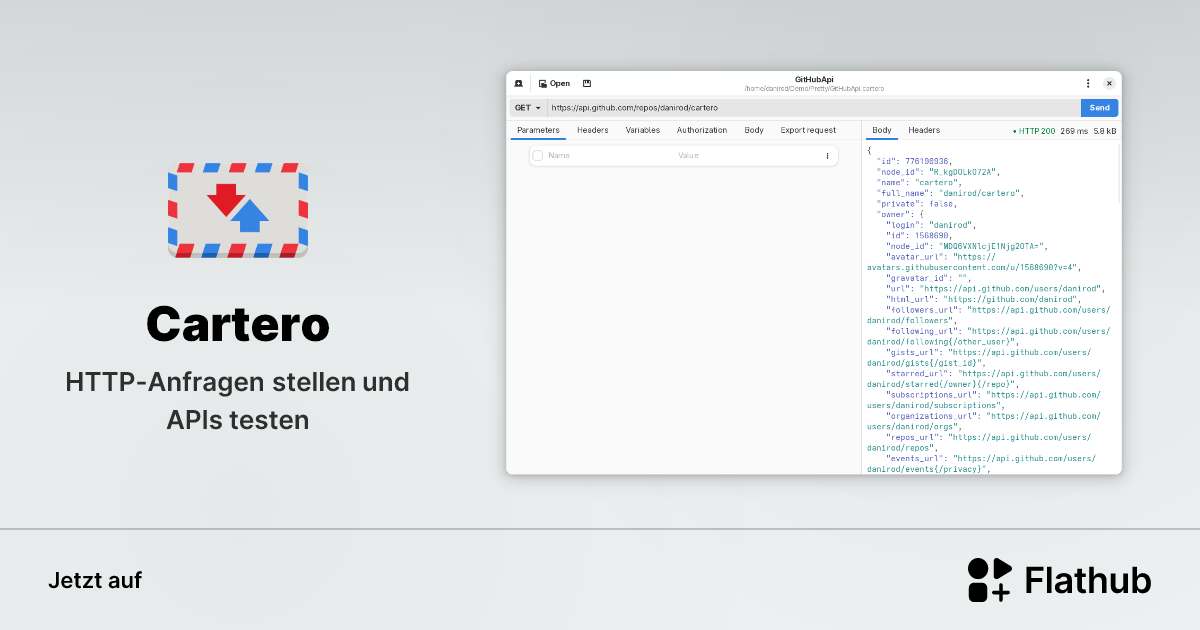
Task: Open the three-dot menu in the window header
Action: (x=1088, y=83)
